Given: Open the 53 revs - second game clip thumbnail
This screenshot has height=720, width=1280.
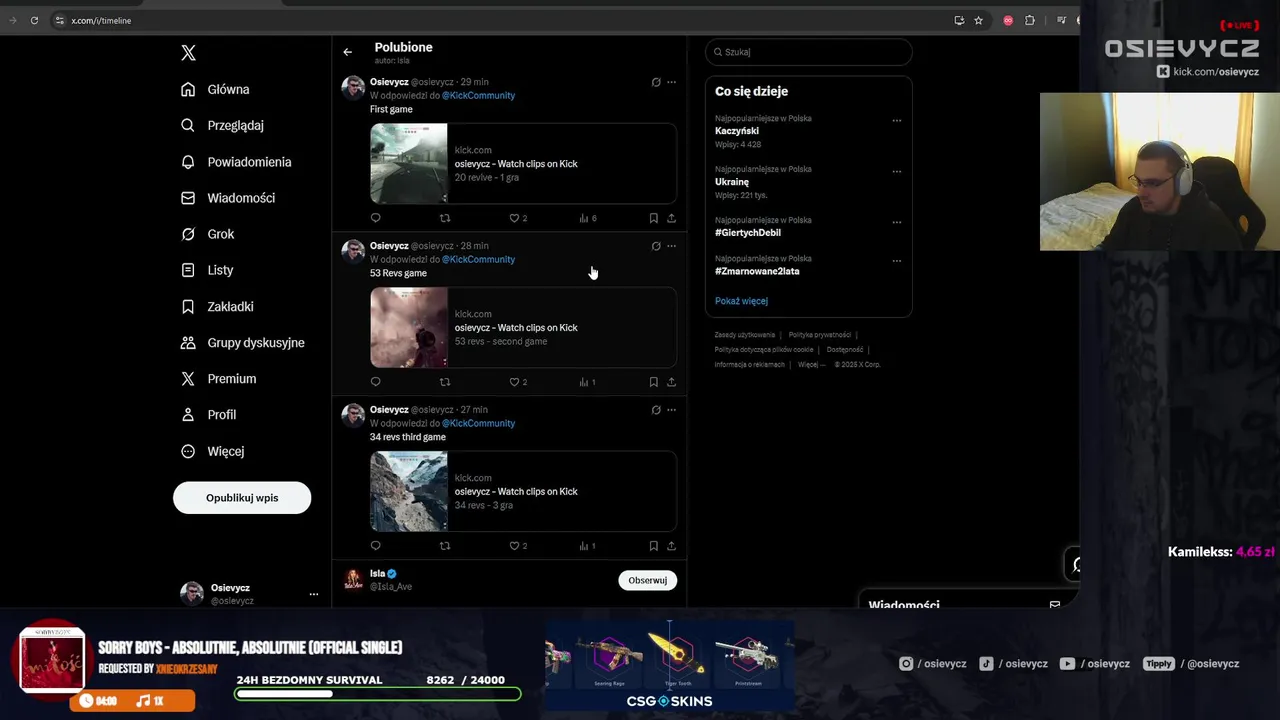Looking at the screenshot, I should pos(409,327).
